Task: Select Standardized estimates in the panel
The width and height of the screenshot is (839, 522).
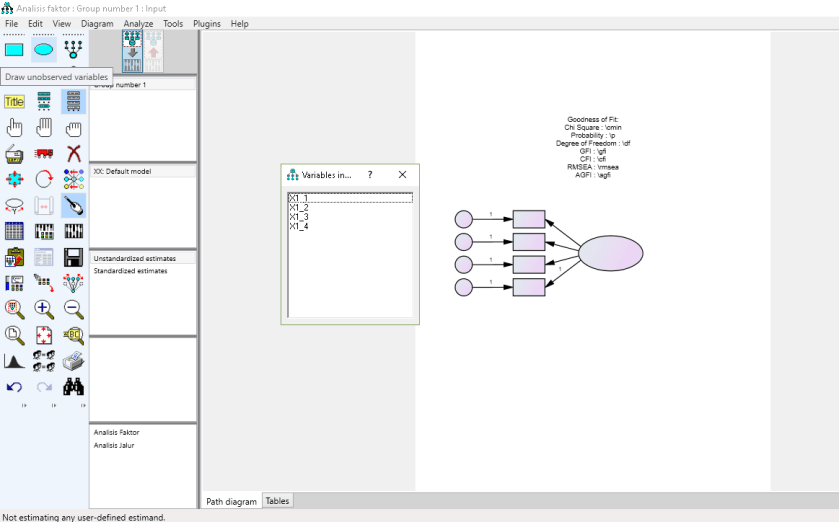Action: 130,271
